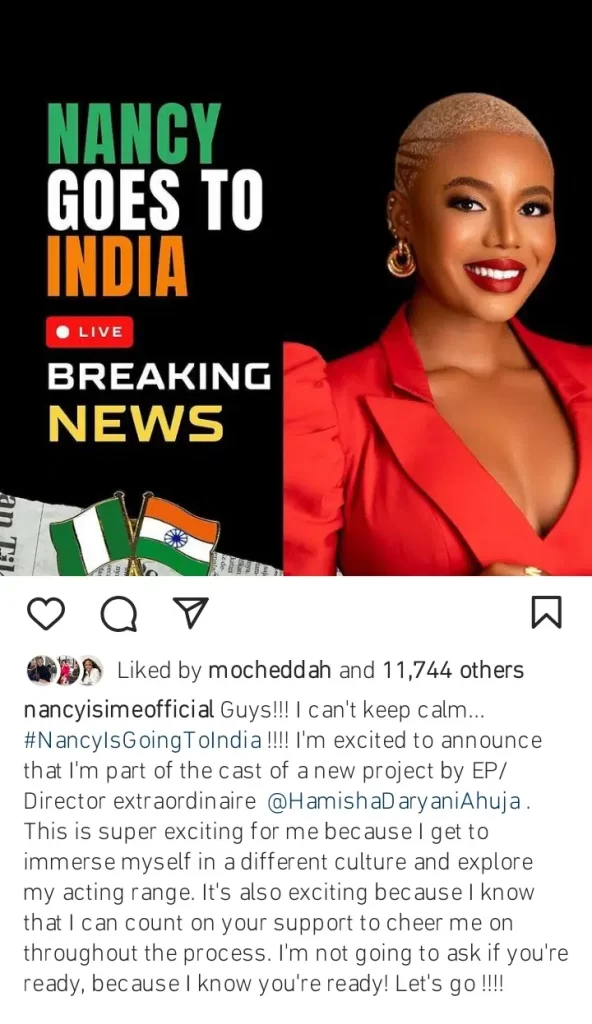Screen dimensions: 592x1024
Task: Click the NANCY GOES TO INDIA headline
Action: [154, 200]
